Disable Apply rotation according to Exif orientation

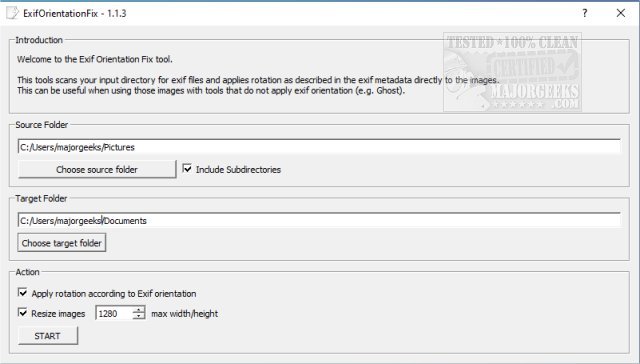(x=22, y=293)
